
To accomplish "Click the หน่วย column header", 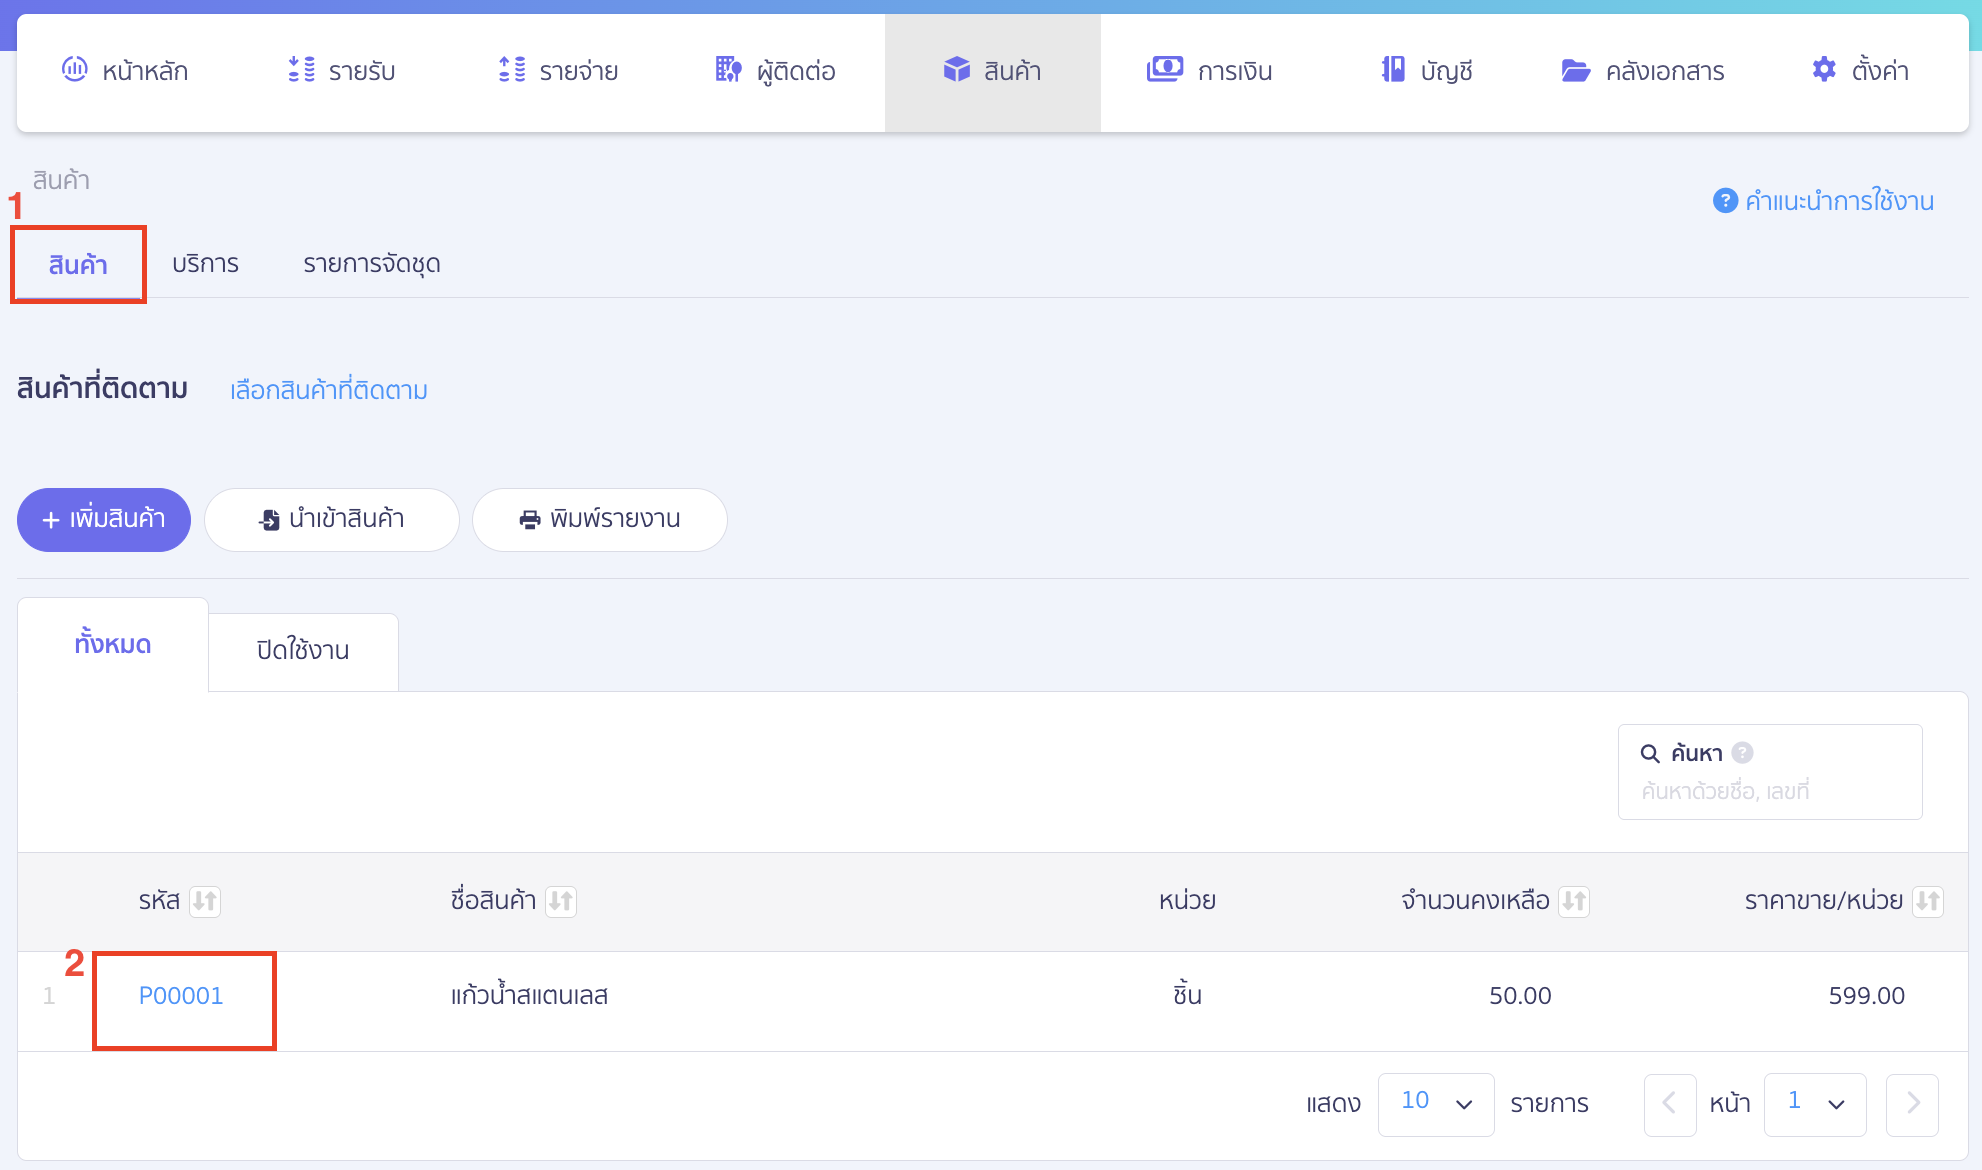I will [1187, 901].
